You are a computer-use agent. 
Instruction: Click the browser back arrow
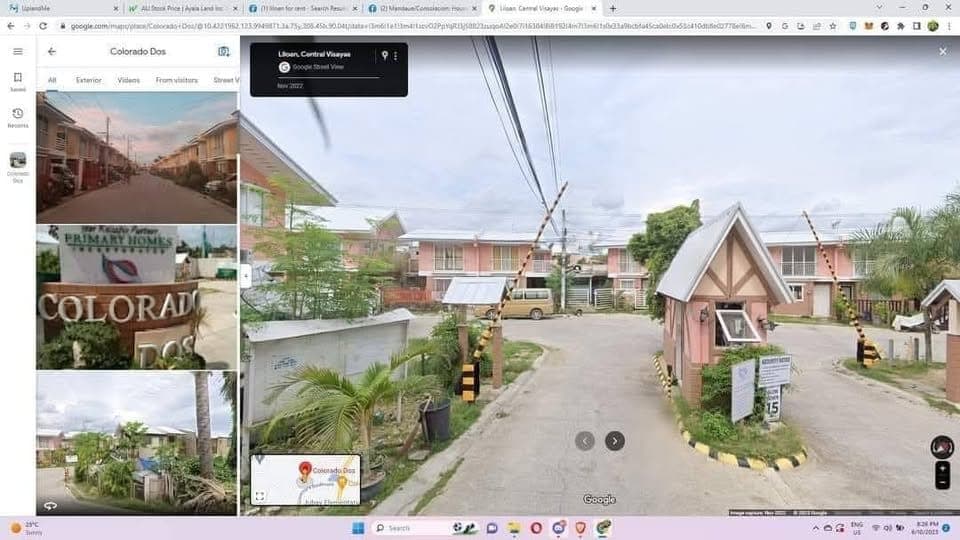(10, 26)
